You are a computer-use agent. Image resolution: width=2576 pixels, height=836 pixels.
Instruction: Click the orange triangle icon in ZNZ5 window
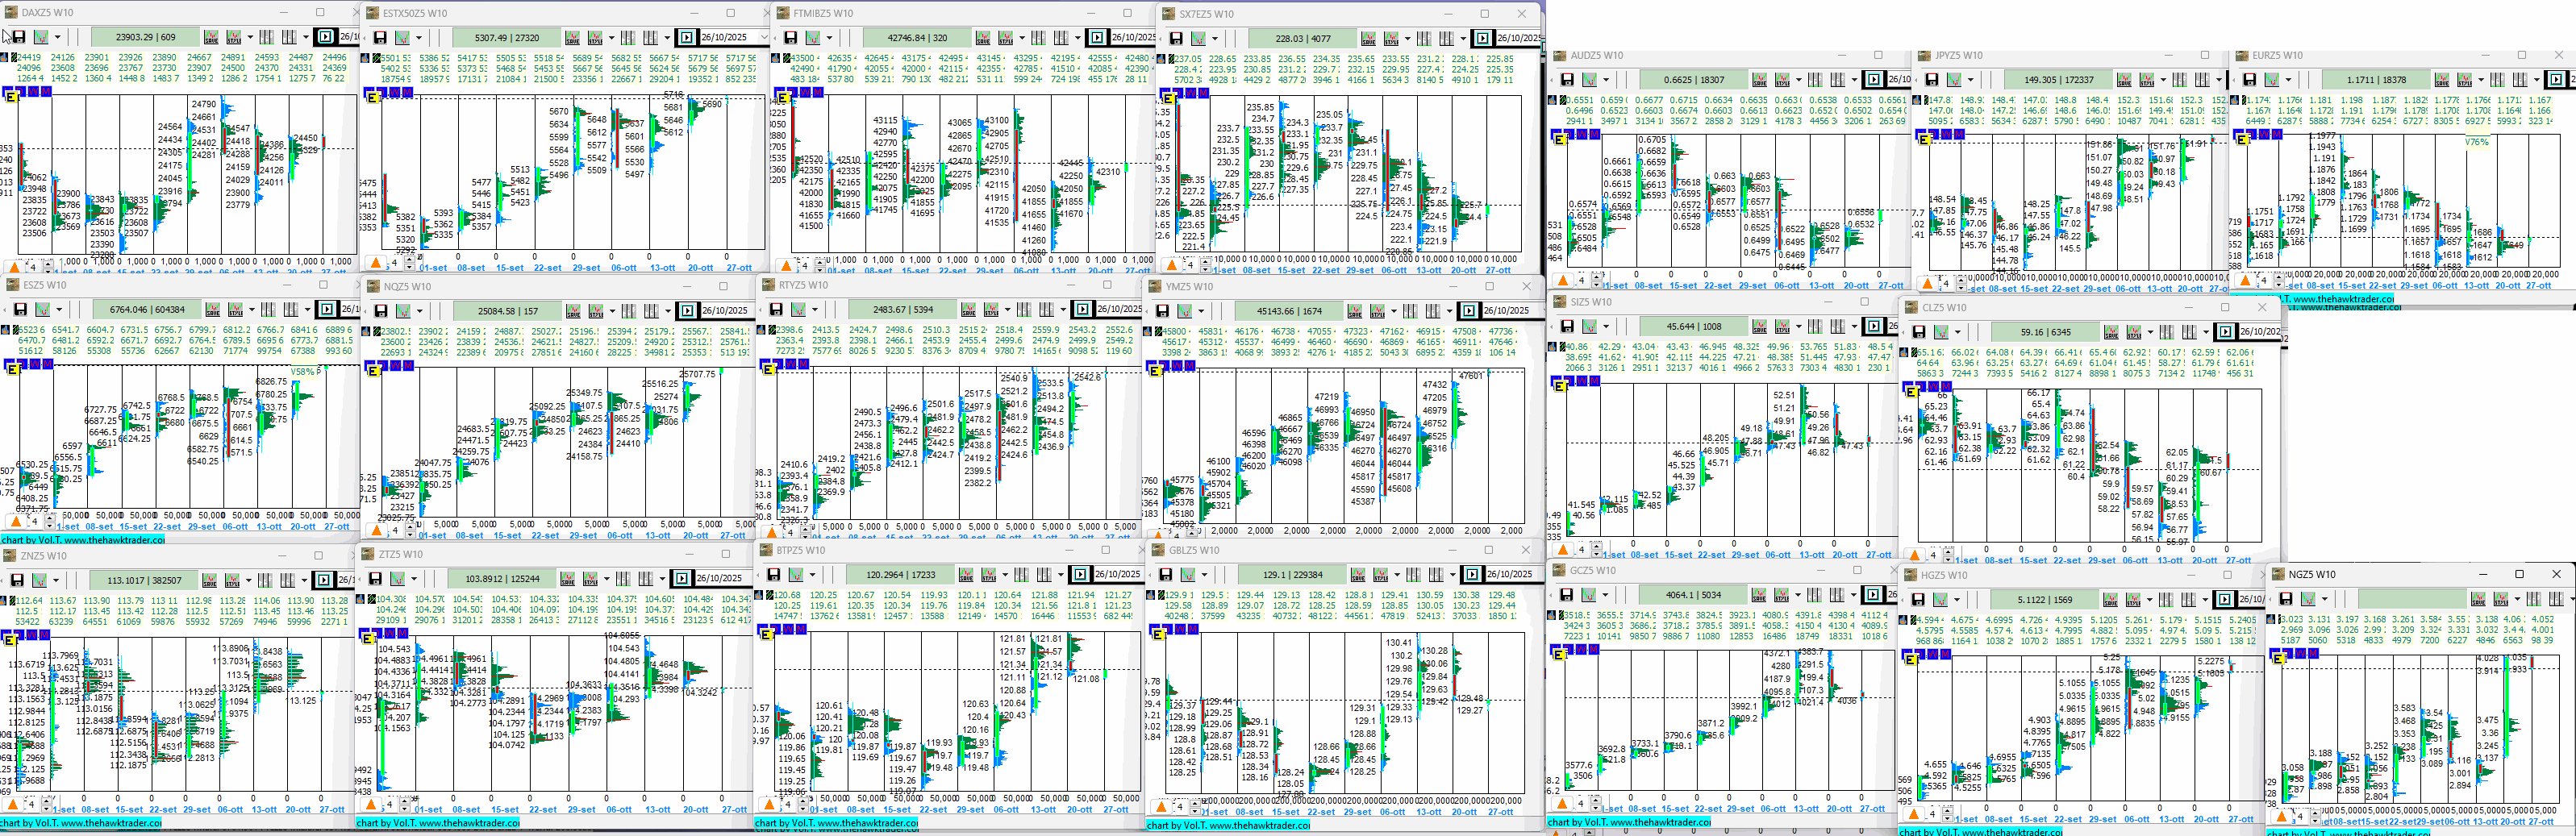(x=13, y=804)
